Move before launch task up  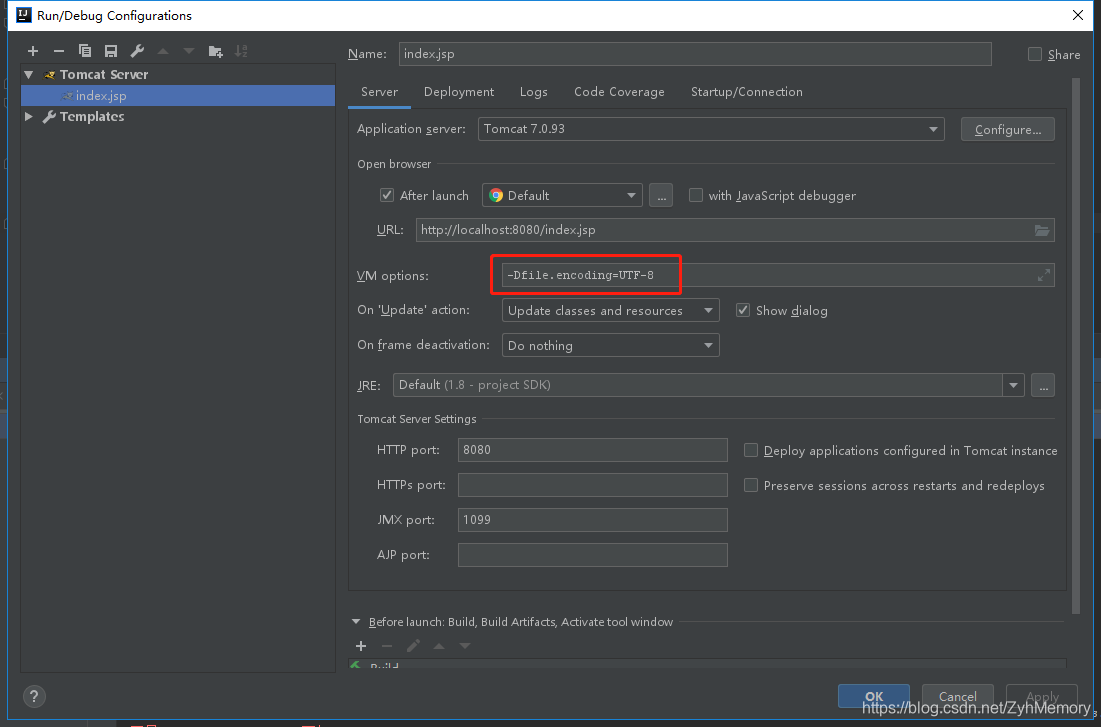439,646
